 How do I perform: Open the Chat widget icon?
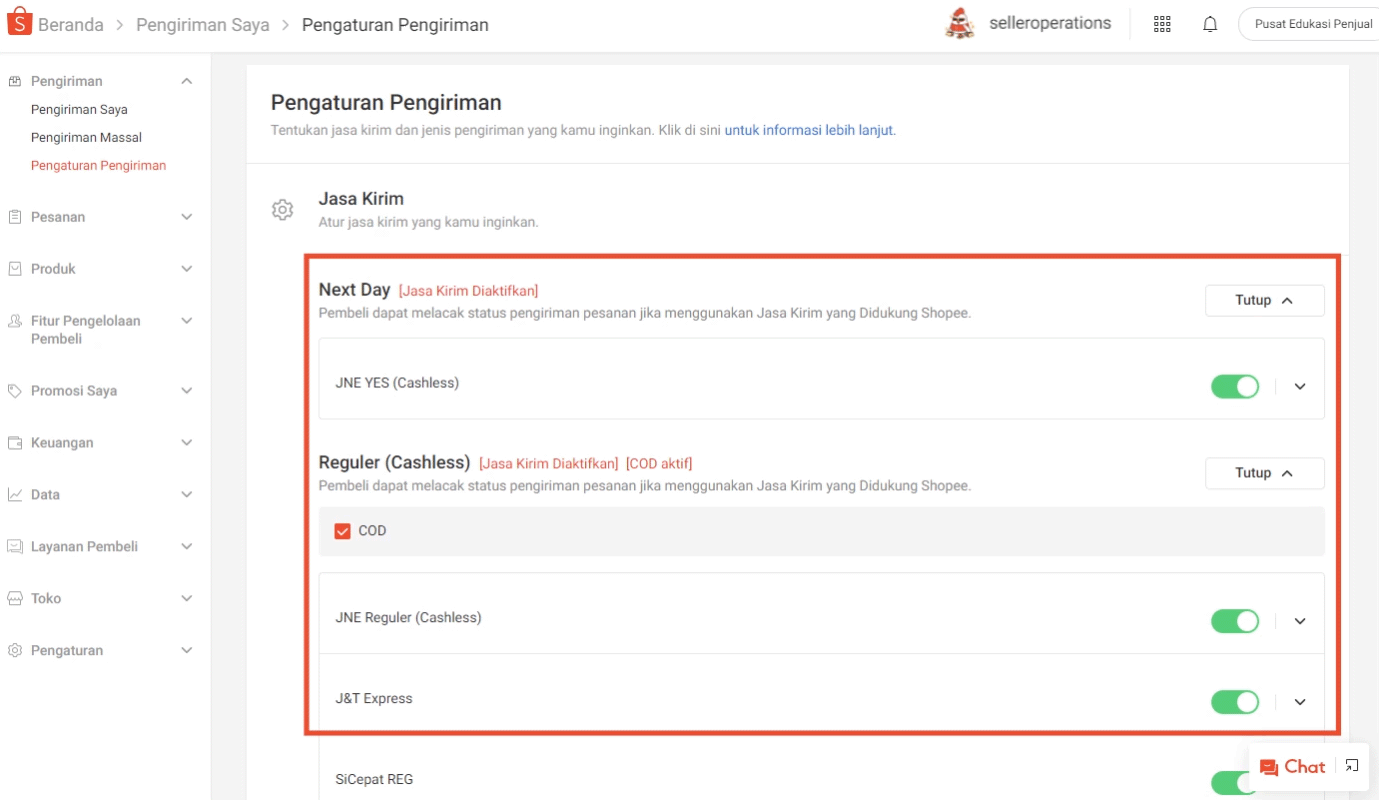tap(1269, 767)
